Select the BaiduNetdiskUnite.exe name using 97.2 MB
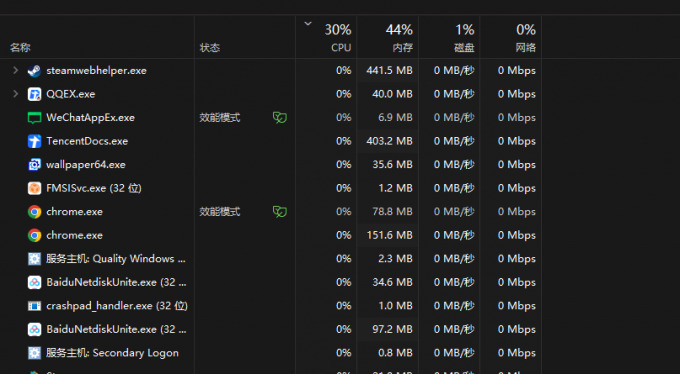Image resolution: width=680 pixels, height=374 pixels. click(116, 329)
